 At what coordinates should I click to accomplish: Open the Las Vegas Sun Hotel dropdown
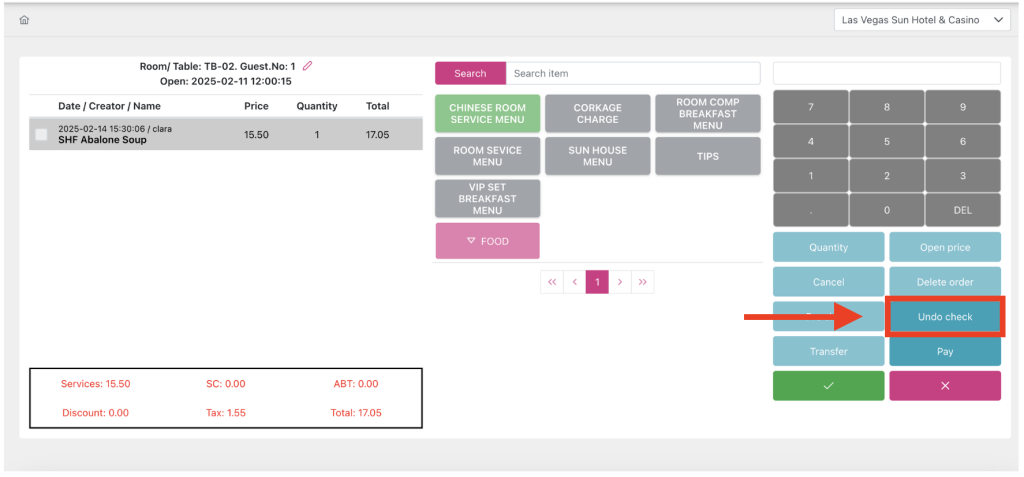922,20
